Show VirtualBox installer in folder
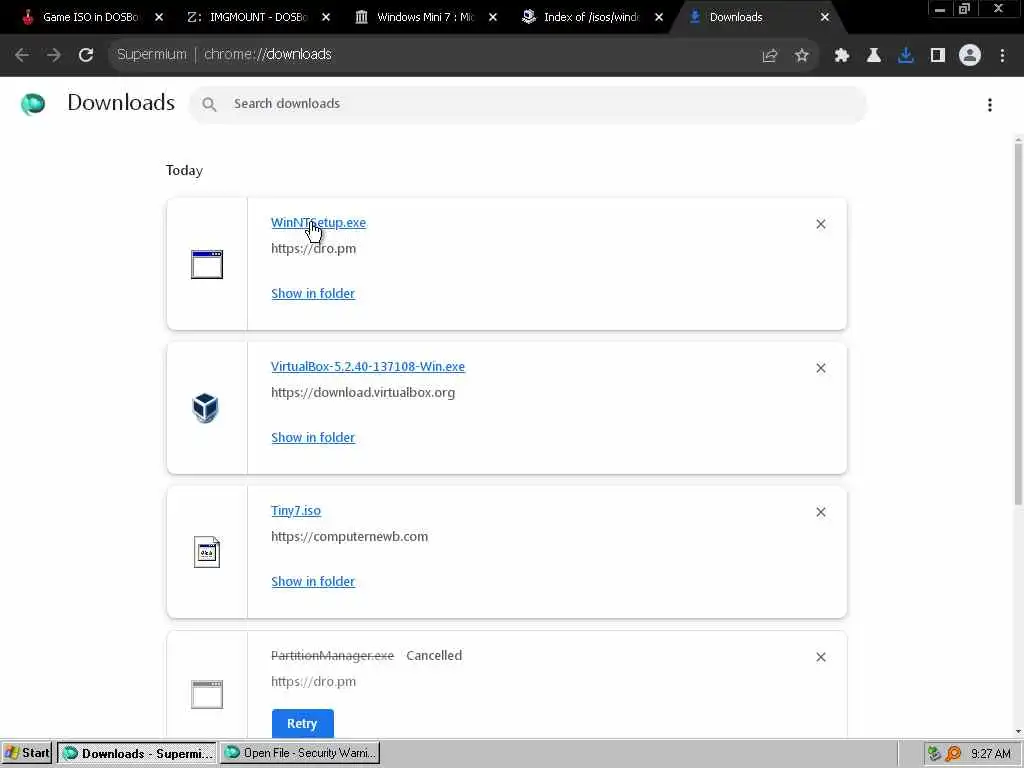The width and height of the screenshot is (1024, 768). click(x=313, y=438)
